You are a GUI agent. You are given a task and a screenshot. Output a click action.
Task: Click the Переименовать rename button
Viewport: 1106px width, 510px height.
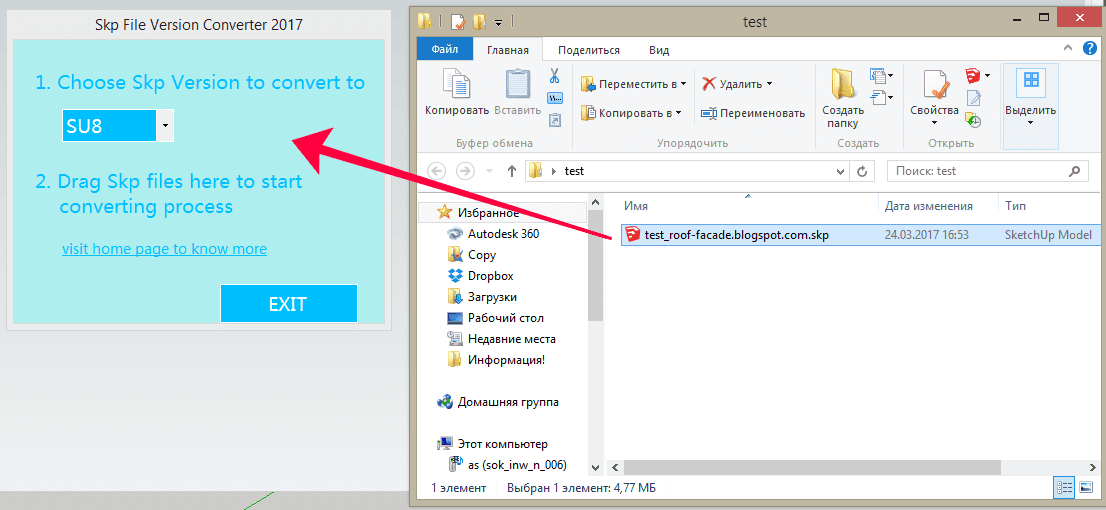753,113
